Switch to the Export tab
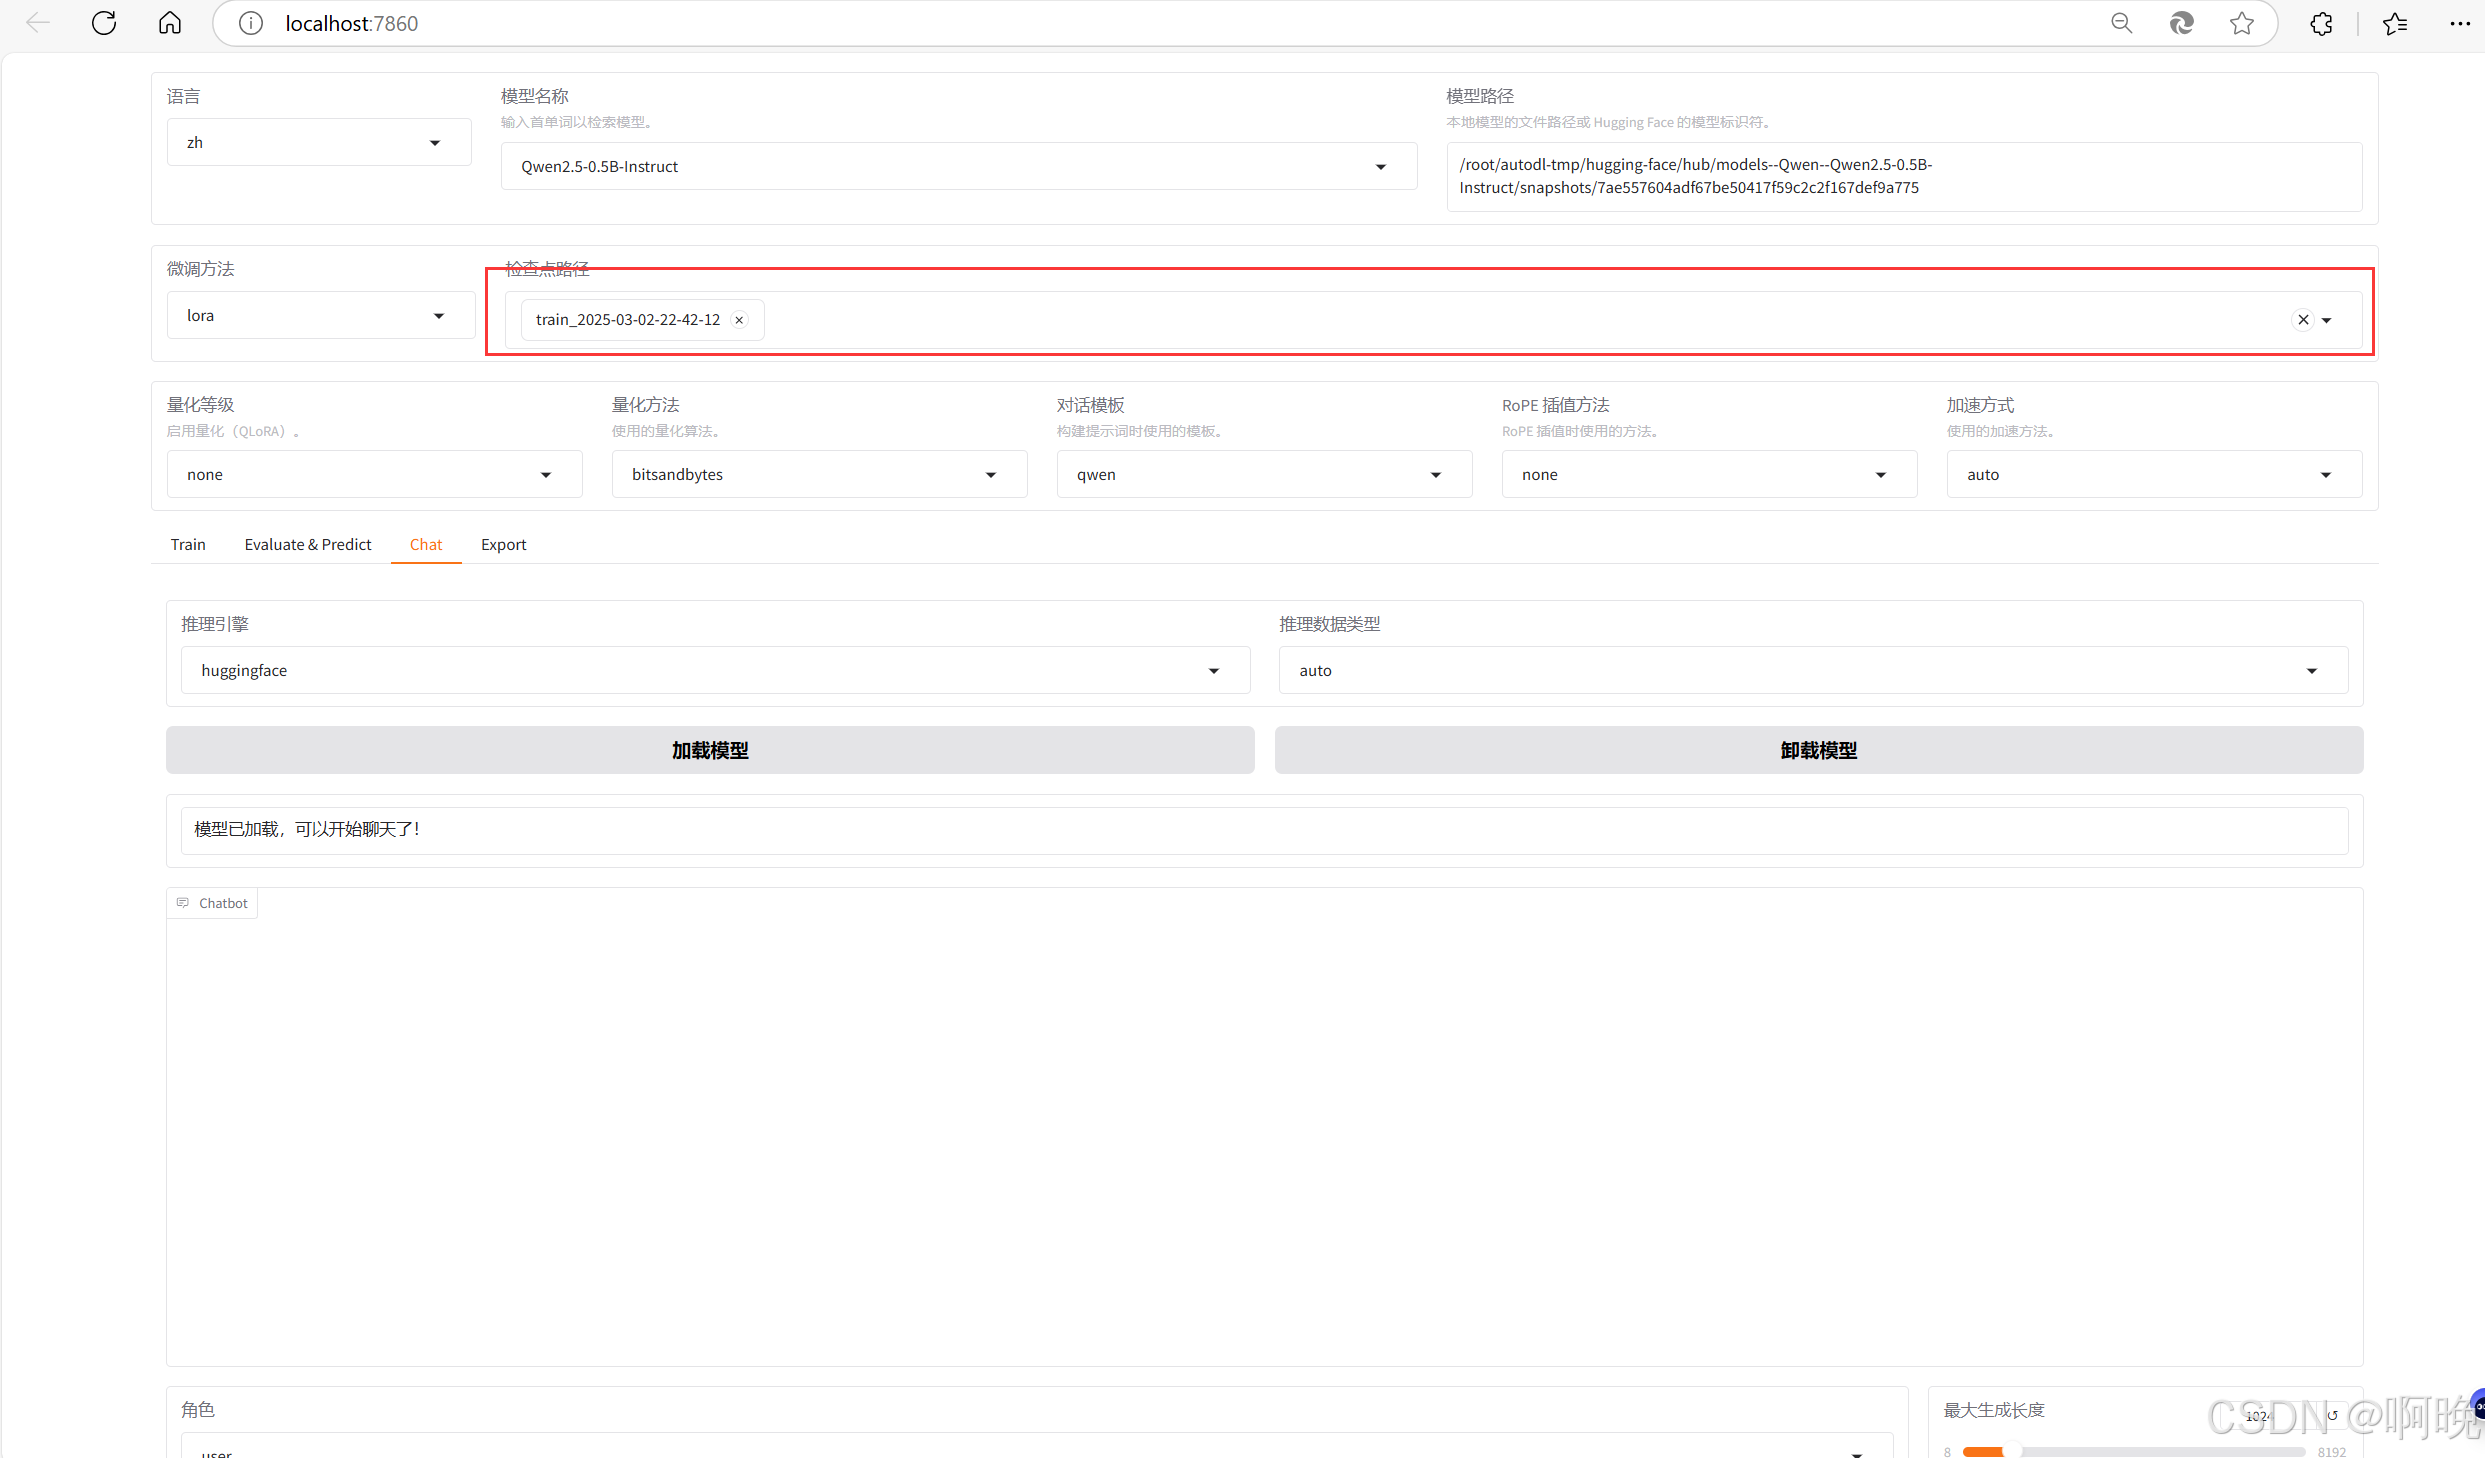Viewport: 2485px width, 1458px height. 503,545
